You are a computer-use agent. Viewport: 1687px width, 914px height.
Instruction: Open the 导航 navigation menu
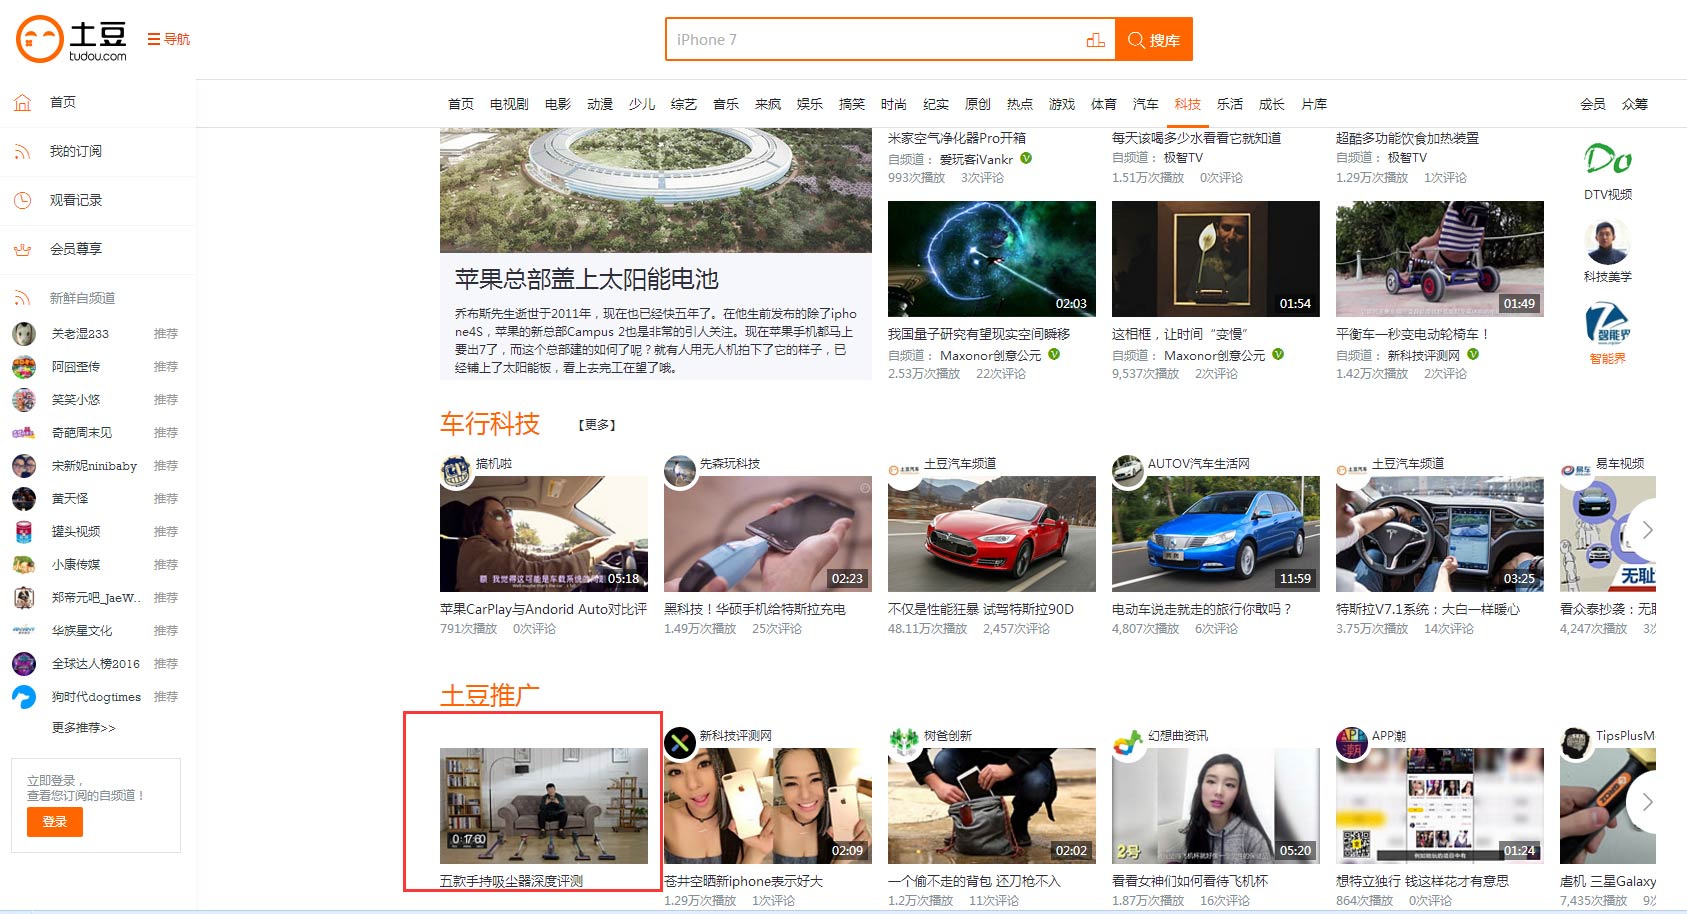point(169,39)
